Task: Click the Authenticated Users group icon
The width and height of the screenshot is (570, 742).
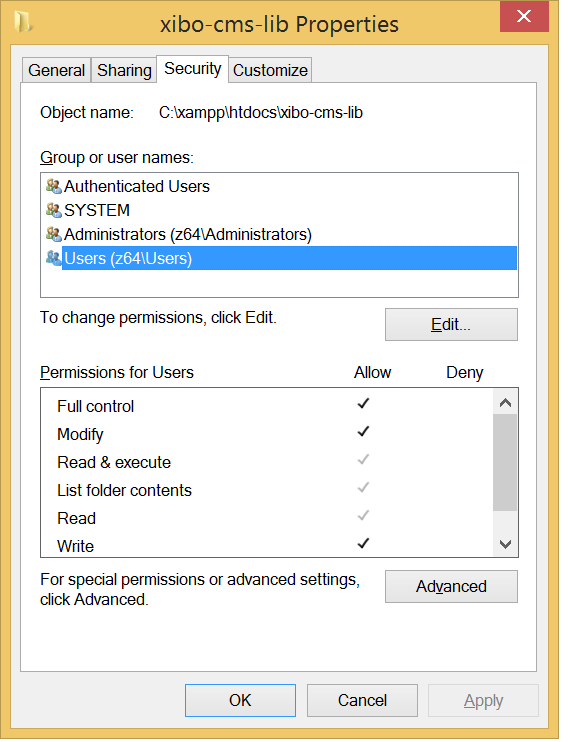Action: point(53,186)
